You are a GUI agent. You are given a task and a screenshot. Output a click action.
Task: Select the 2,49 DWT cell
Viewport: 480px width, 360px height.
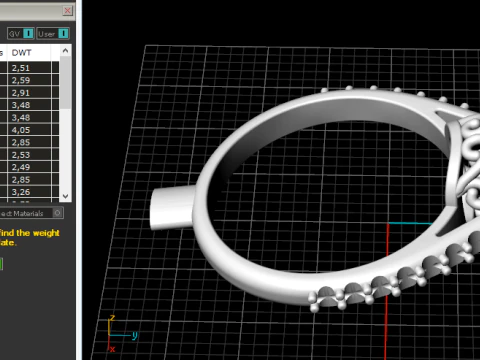29,167
